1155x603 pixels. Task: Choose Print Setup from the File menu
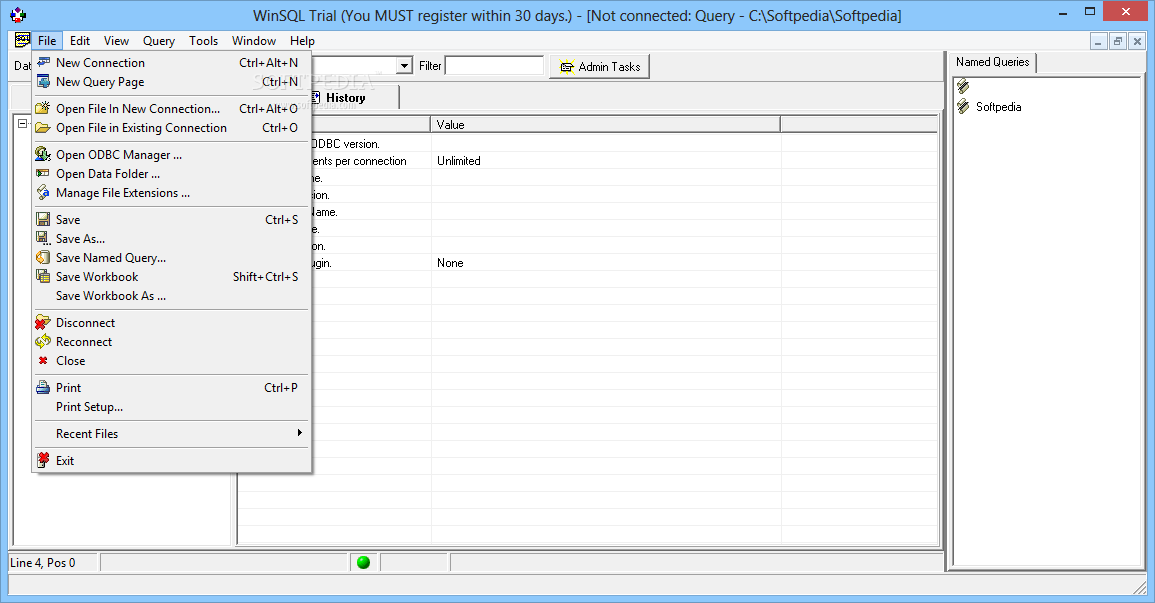coord(89,406)
